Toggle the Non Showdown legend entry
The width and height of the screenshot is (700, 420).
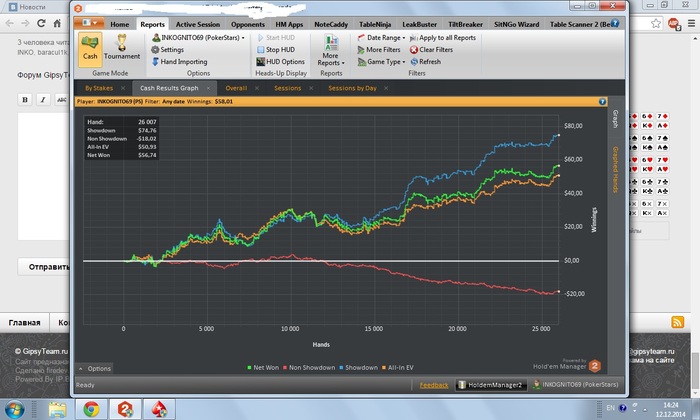point(309,368)
